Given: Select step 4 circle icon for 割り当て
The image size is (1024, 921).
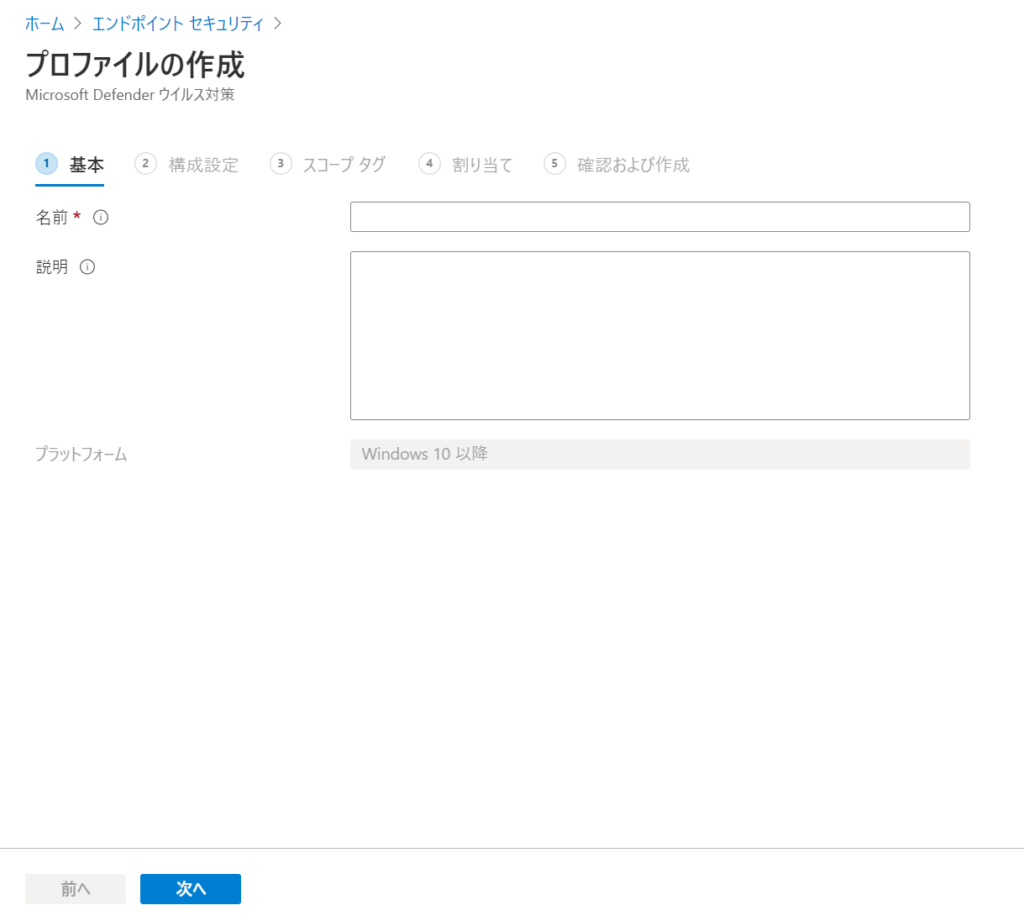Looking at the screenshot, I should [x=429, y=163].
